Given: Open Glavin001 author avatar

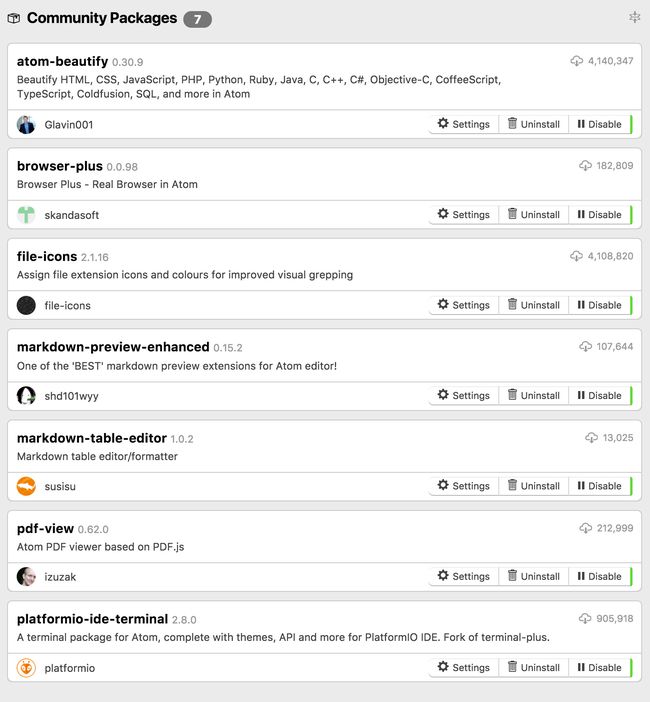Looking at the screenshot, I should pos(26,124).
